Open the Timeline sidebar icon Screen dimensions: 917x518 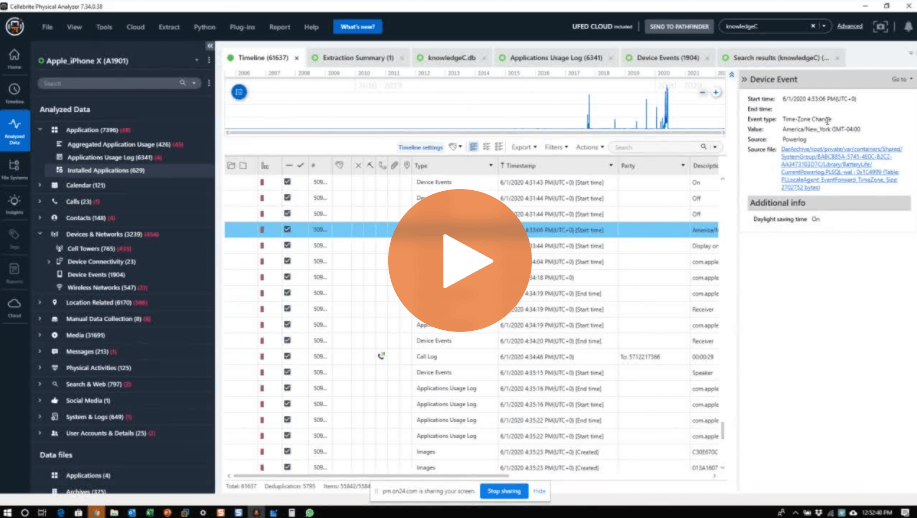coord(14,92)
